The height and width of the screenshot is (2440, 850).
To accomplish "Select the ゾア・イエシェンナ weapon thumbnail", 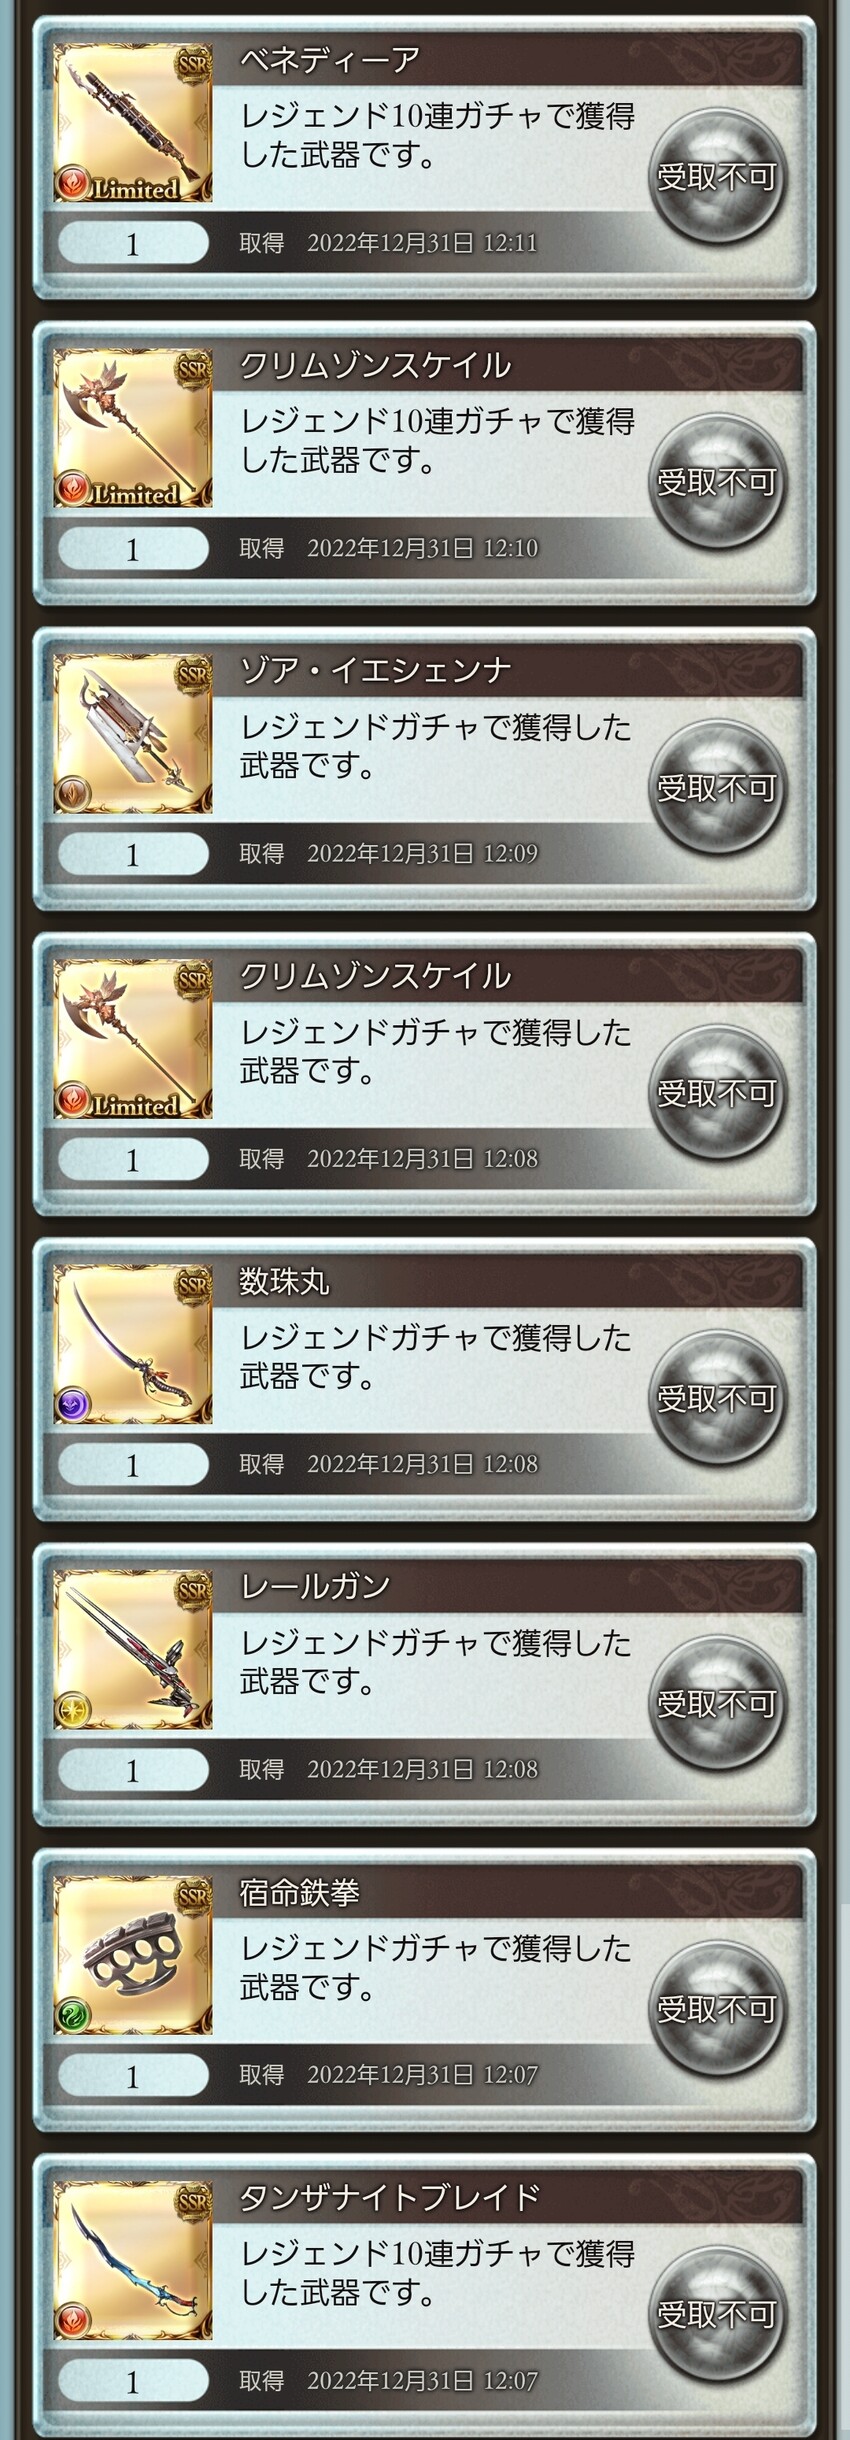I will tap(133, 734).
